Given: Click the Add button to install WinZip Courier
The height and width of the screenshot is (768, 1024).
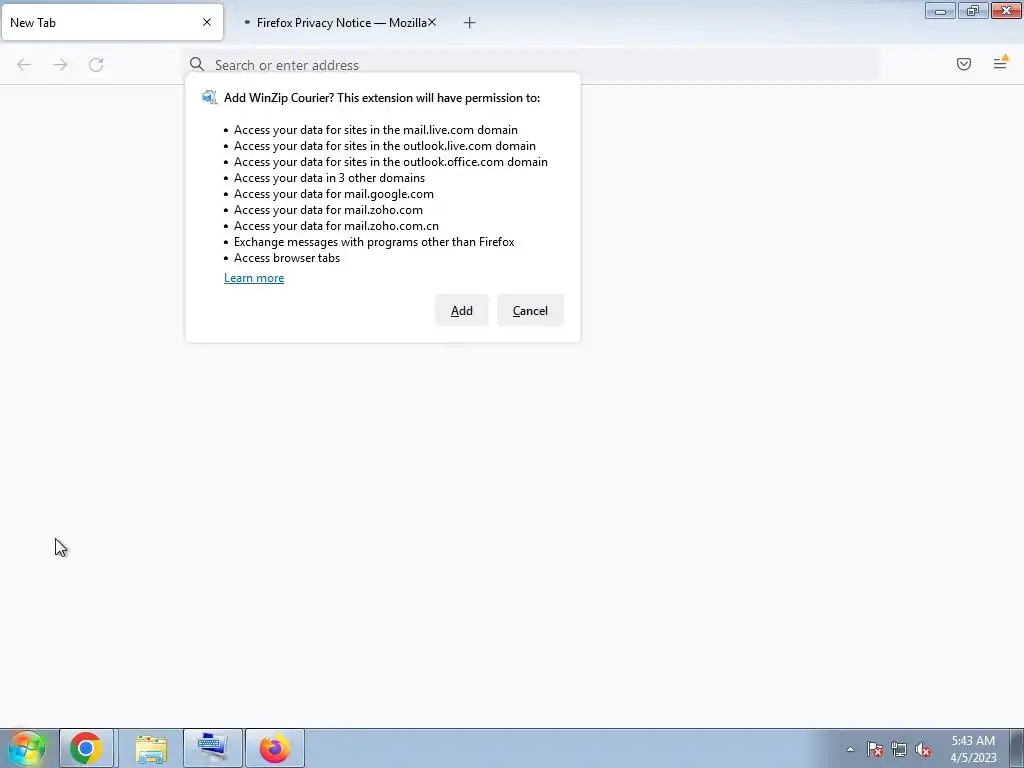Looking at the screenshot, I should click(461, 310).
